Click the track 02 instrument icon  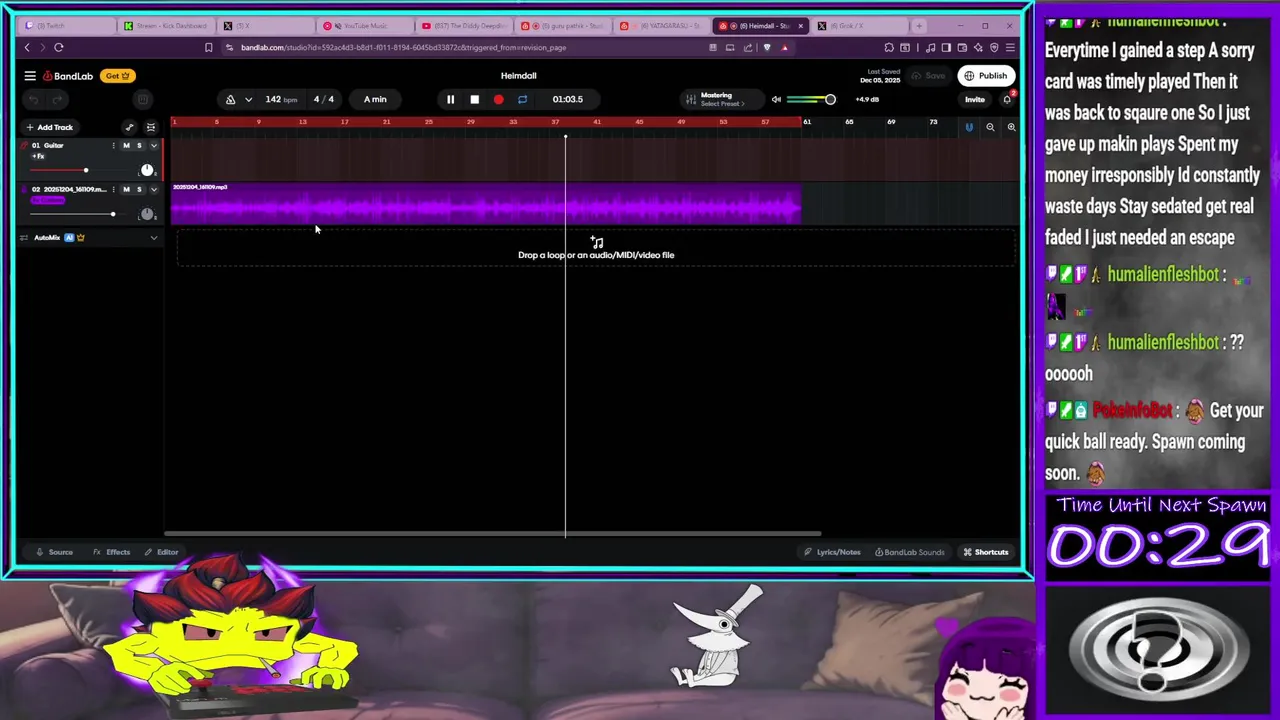(24, 190)
